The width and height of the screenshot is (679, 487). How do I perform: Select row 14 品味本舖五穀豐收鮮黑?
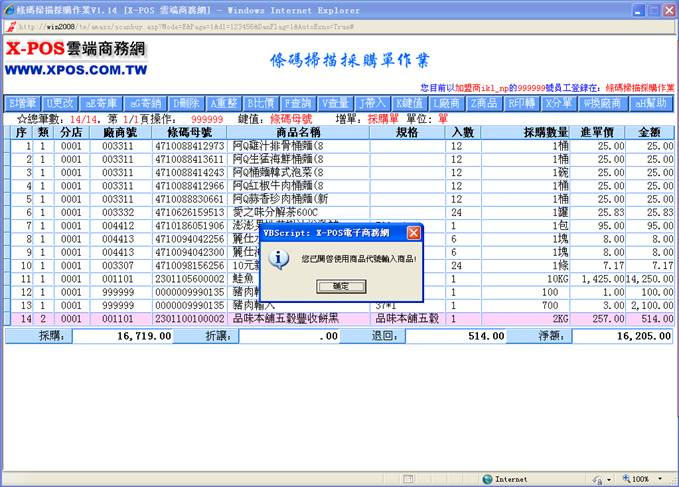pyautogui.click(x=298, y=317)
